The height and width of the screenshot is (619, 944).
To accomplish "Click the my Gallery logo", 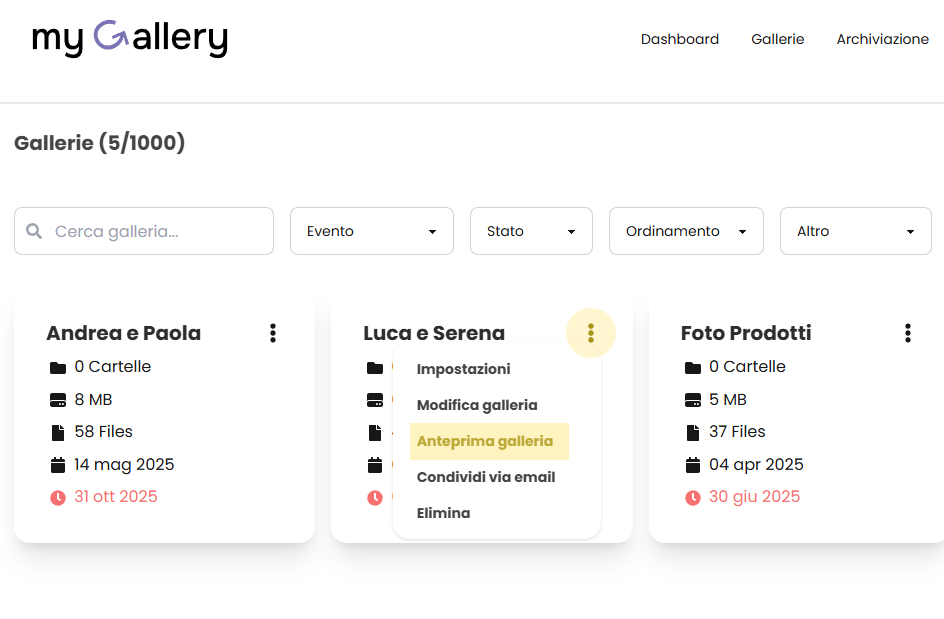I will 130,39.
